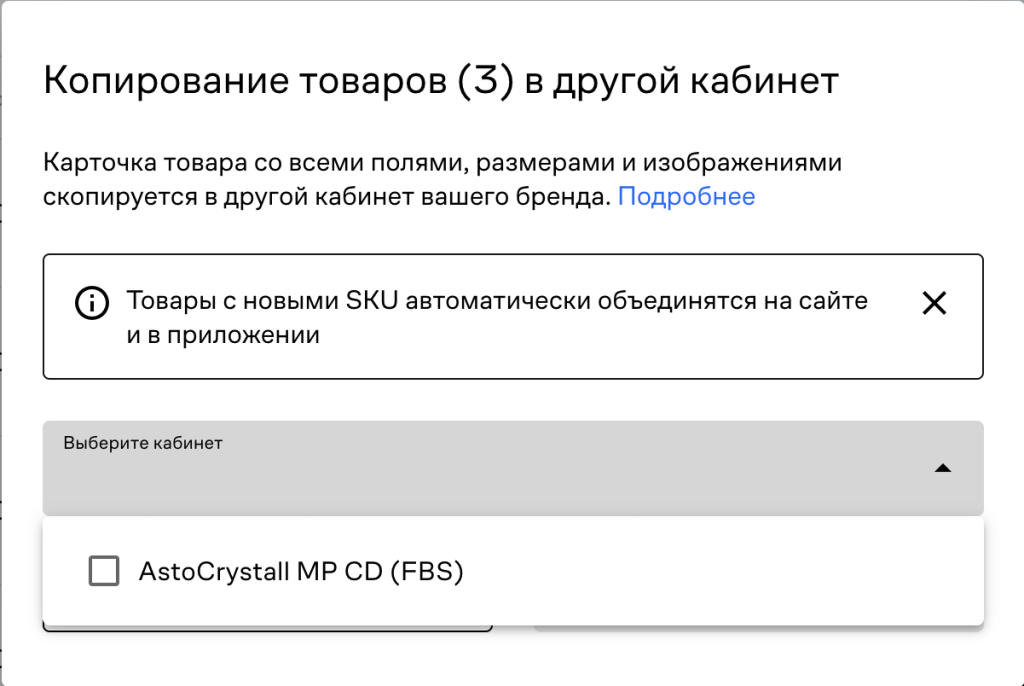Click the "(3)" product count in the title
Viewport: 1024px width, 686px height.
click(x=486, y=81)
